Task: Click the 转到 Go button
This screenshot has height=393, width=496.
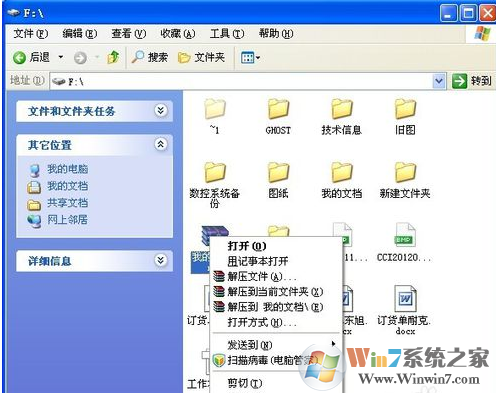Action: [471, 81]
